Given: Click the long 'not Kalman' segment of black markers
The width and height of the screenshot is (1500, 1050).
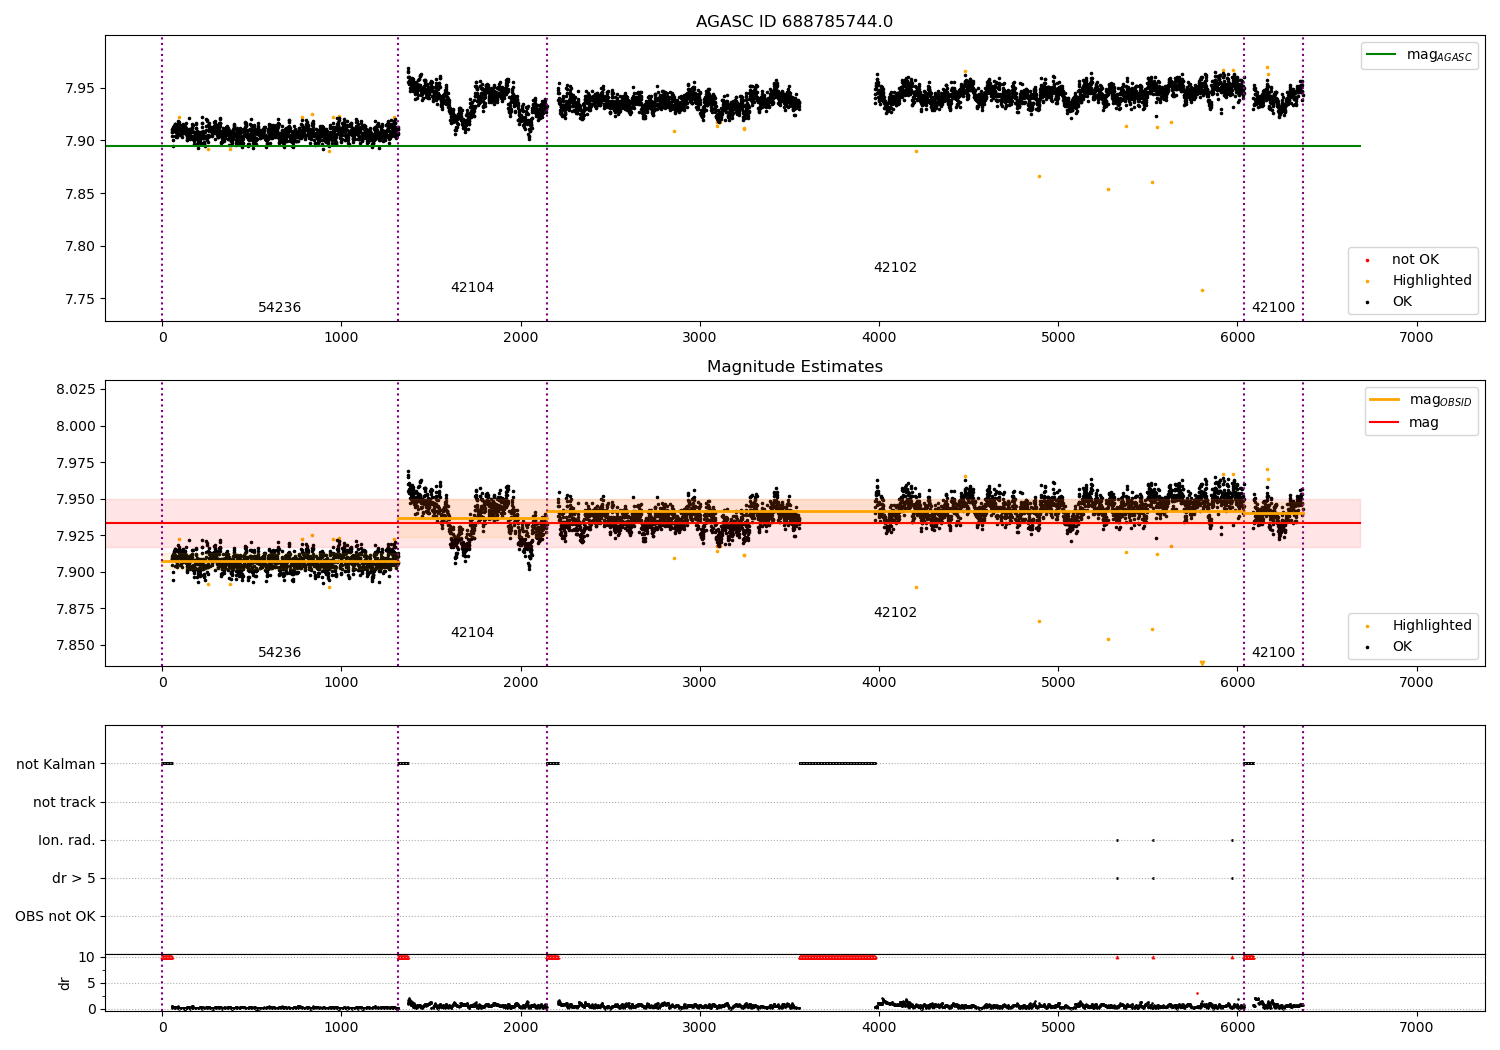Looking at the screenshot, I should tap(838, 764).
